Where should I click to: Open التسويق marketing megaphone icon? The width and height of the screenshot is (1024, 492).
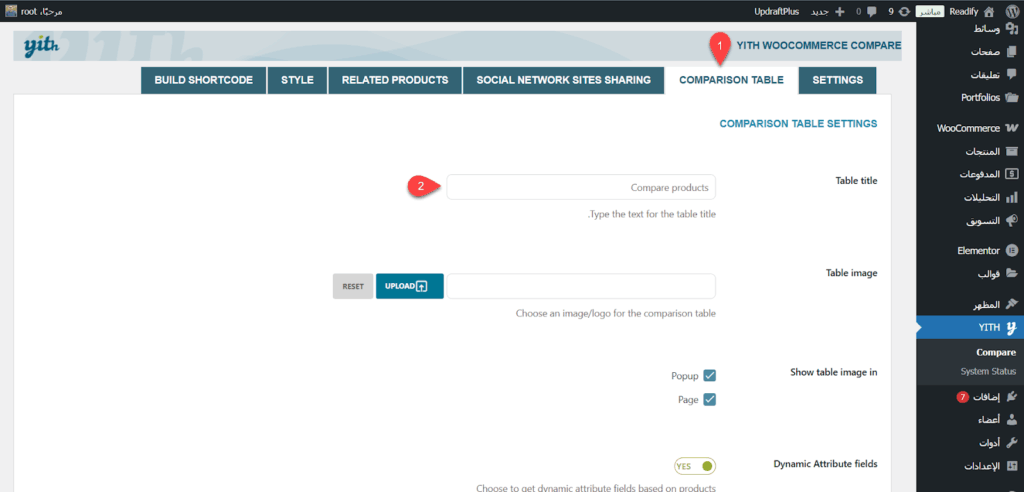(1012, 220)
